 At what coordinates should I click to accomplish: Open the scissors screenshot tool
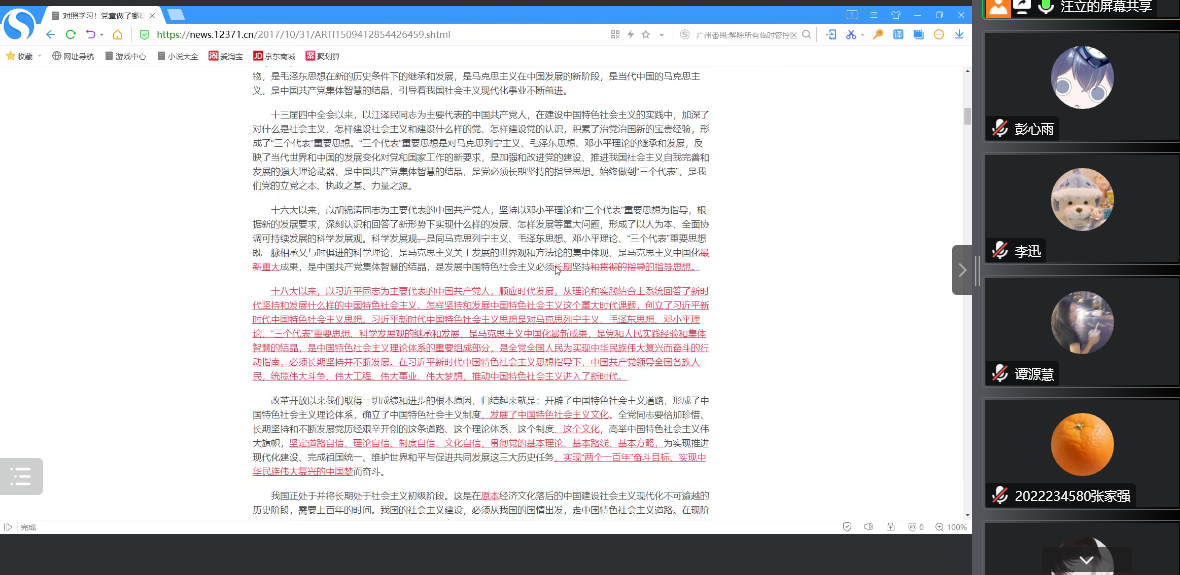(x=850, y=34)
